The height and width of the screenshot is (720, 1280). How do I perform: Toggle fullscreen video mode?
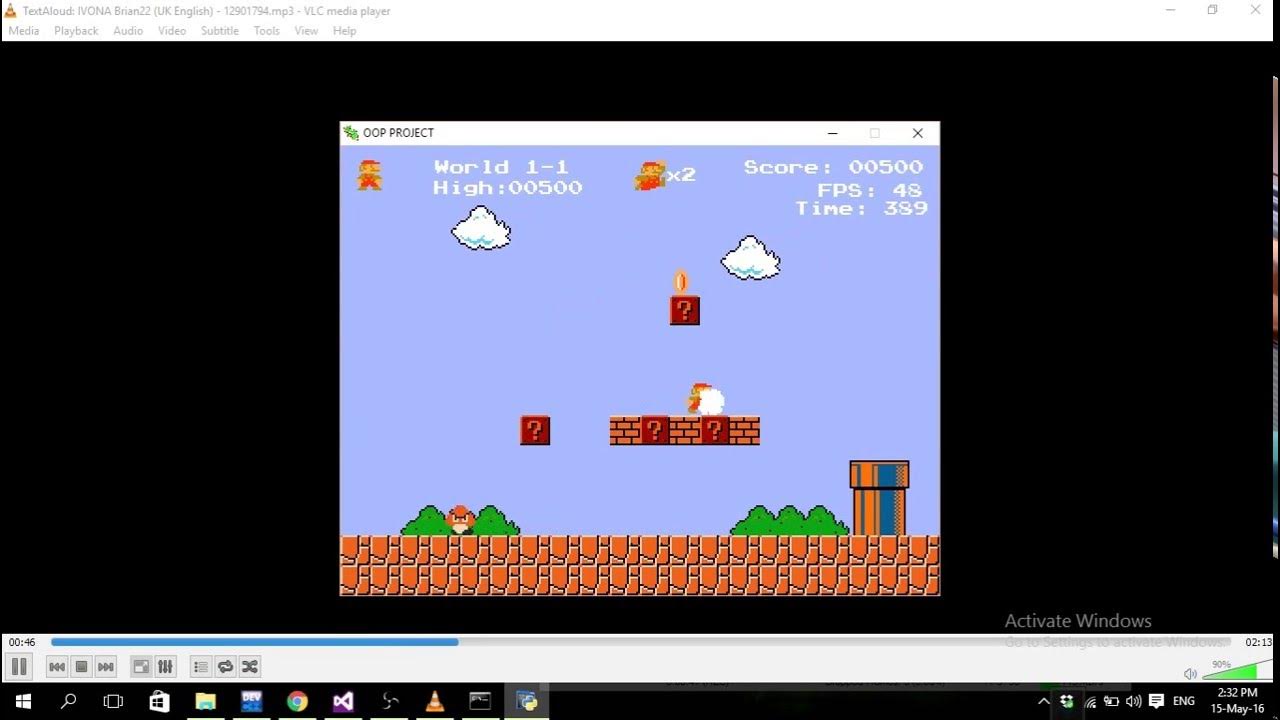coord(141,667)
